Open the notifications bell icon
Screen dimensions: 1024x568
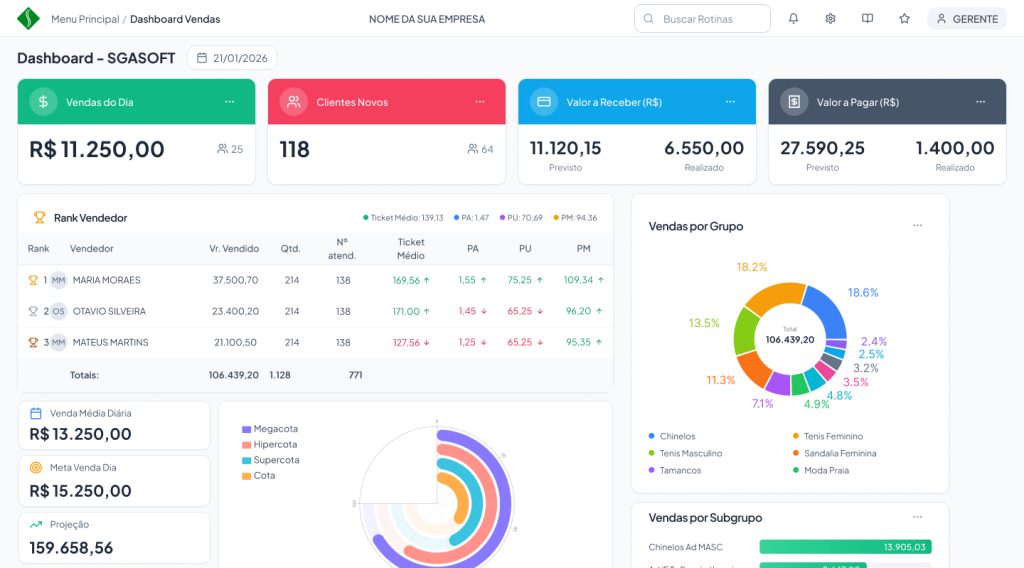[x=794, y=19]
